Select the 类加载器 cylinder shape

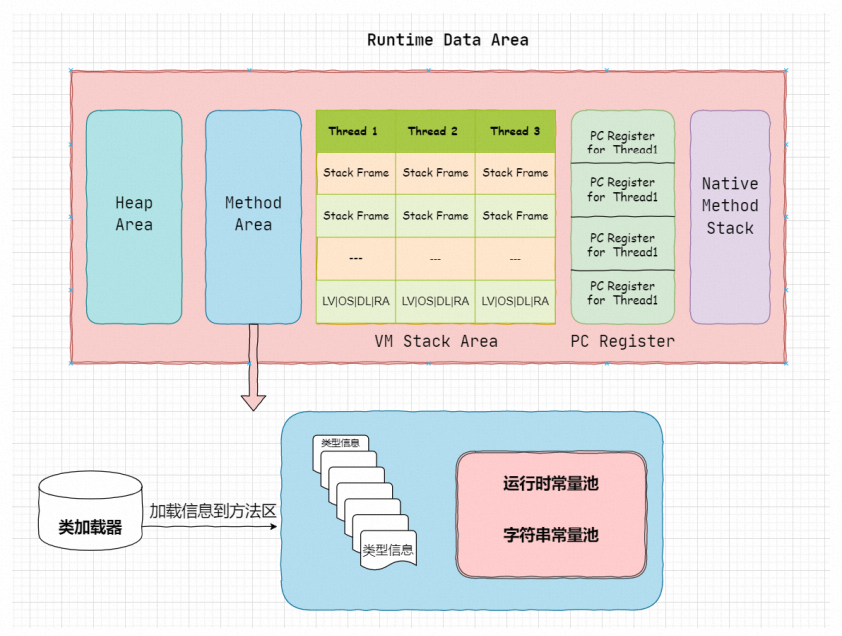pyautogui.click(x=90, y=511)
